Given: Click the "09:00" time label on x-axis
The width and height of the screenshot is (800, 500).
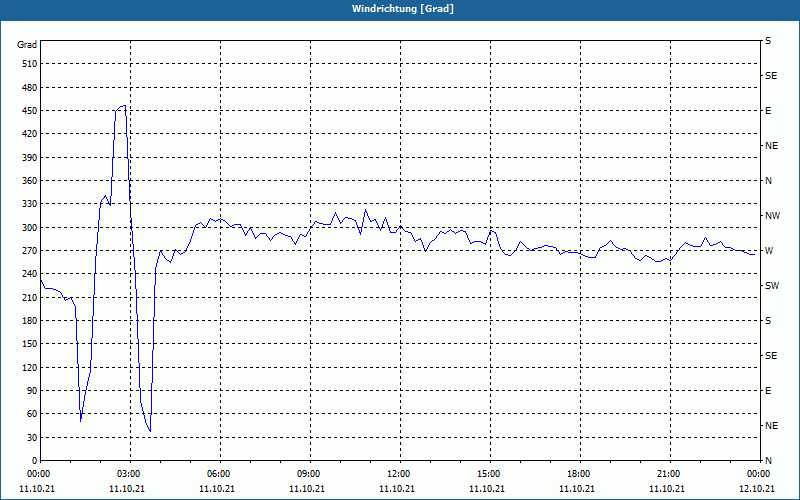Looking at the screenshot, I should (x=308, y=474).
